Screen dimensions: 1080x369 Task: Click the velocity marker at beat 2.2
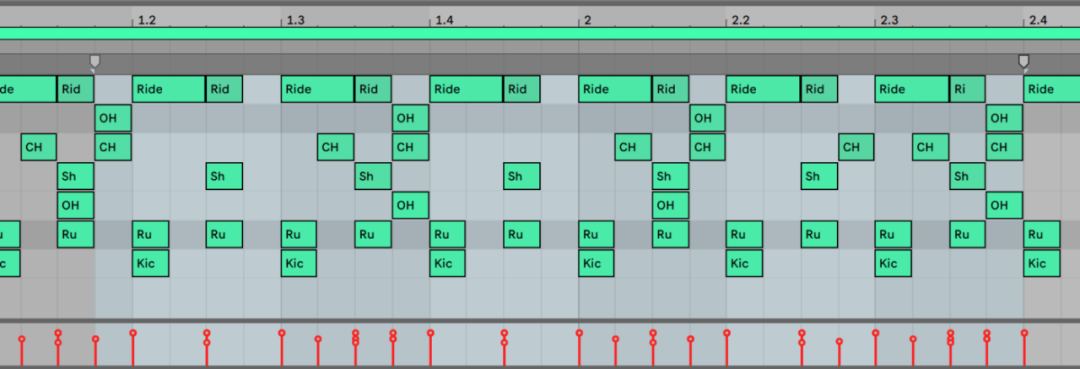727,333
